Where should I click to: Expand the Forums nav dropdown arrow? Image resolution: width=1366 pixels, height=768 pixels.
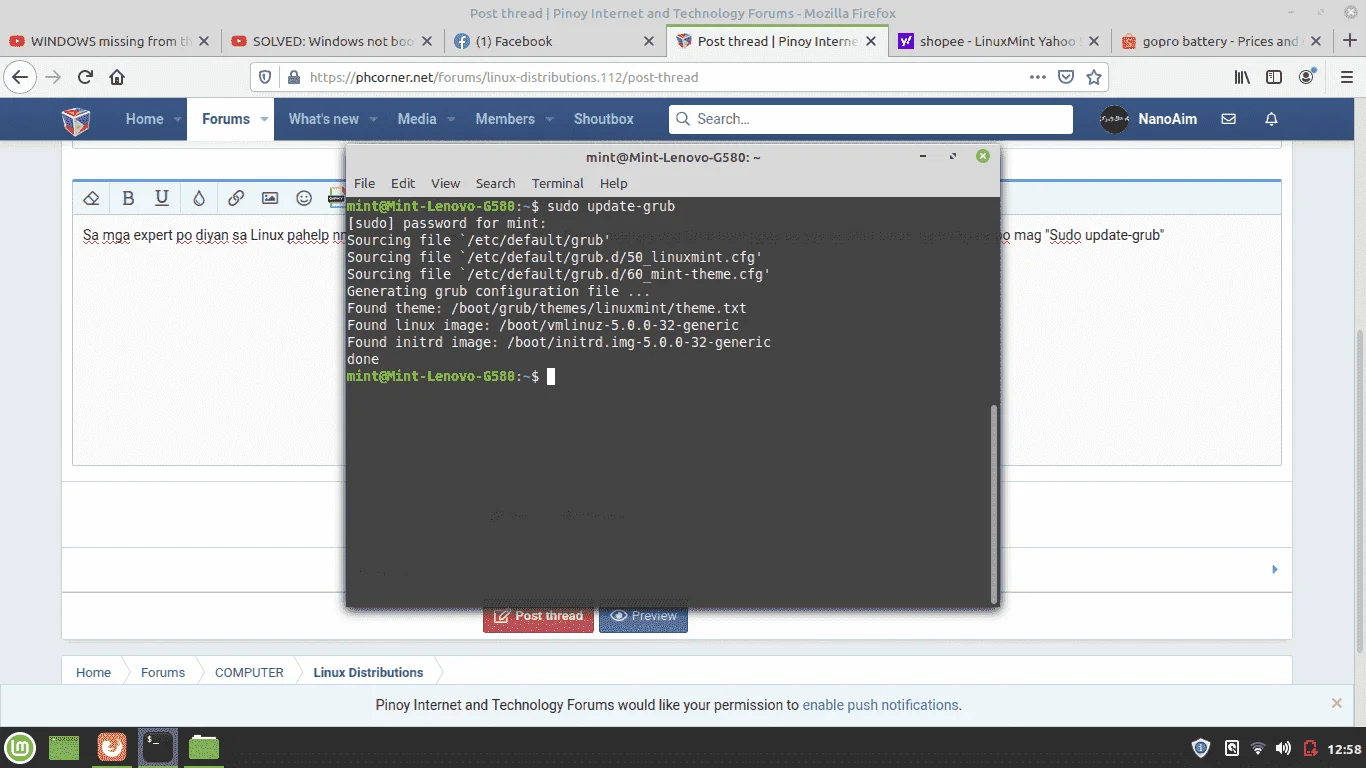pyautogui.click(x=265, y=119)
